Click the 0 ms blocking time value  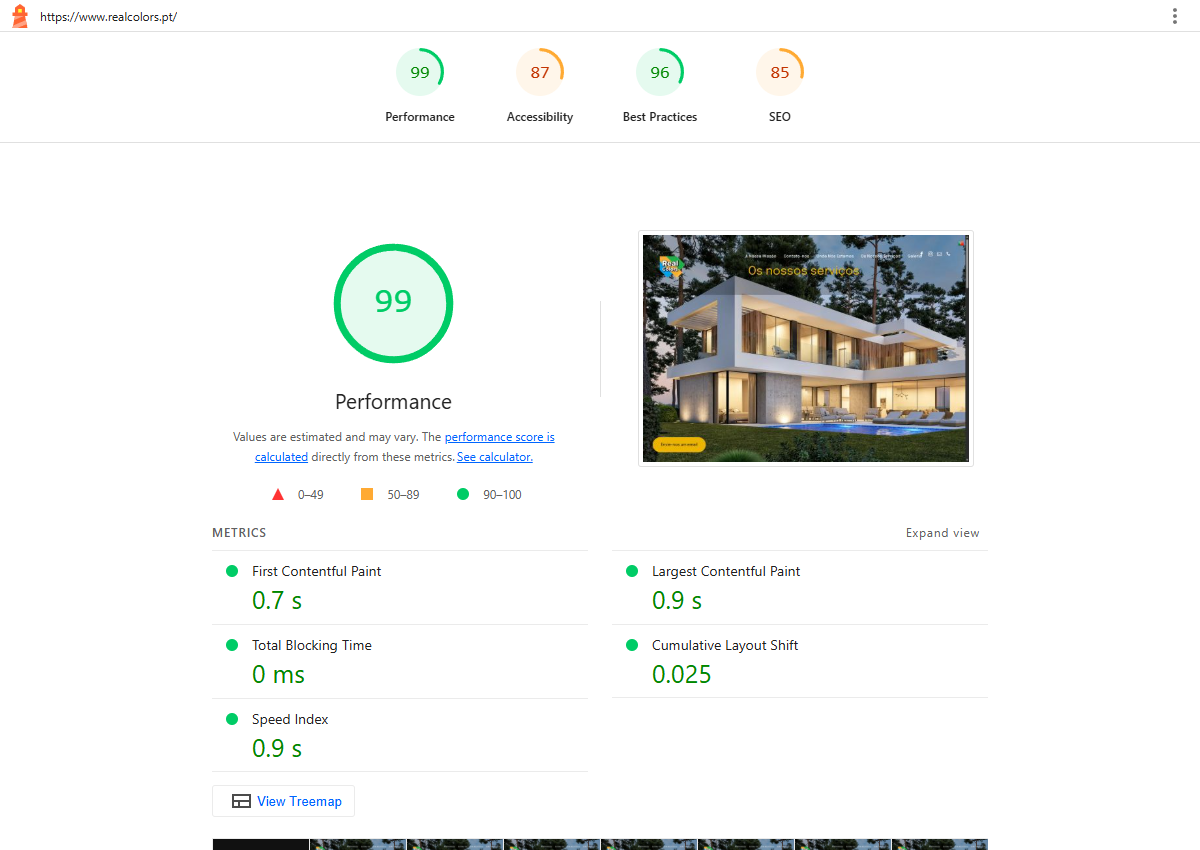[x=278, y=675]
